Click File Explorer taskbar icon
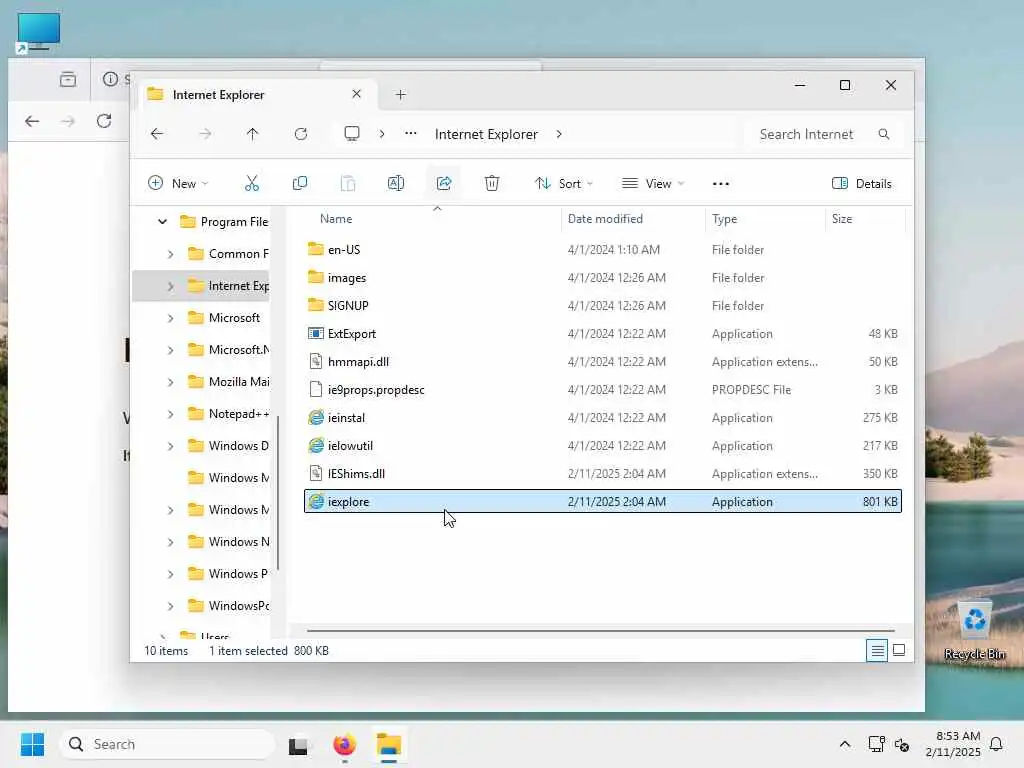 [389, 744]
